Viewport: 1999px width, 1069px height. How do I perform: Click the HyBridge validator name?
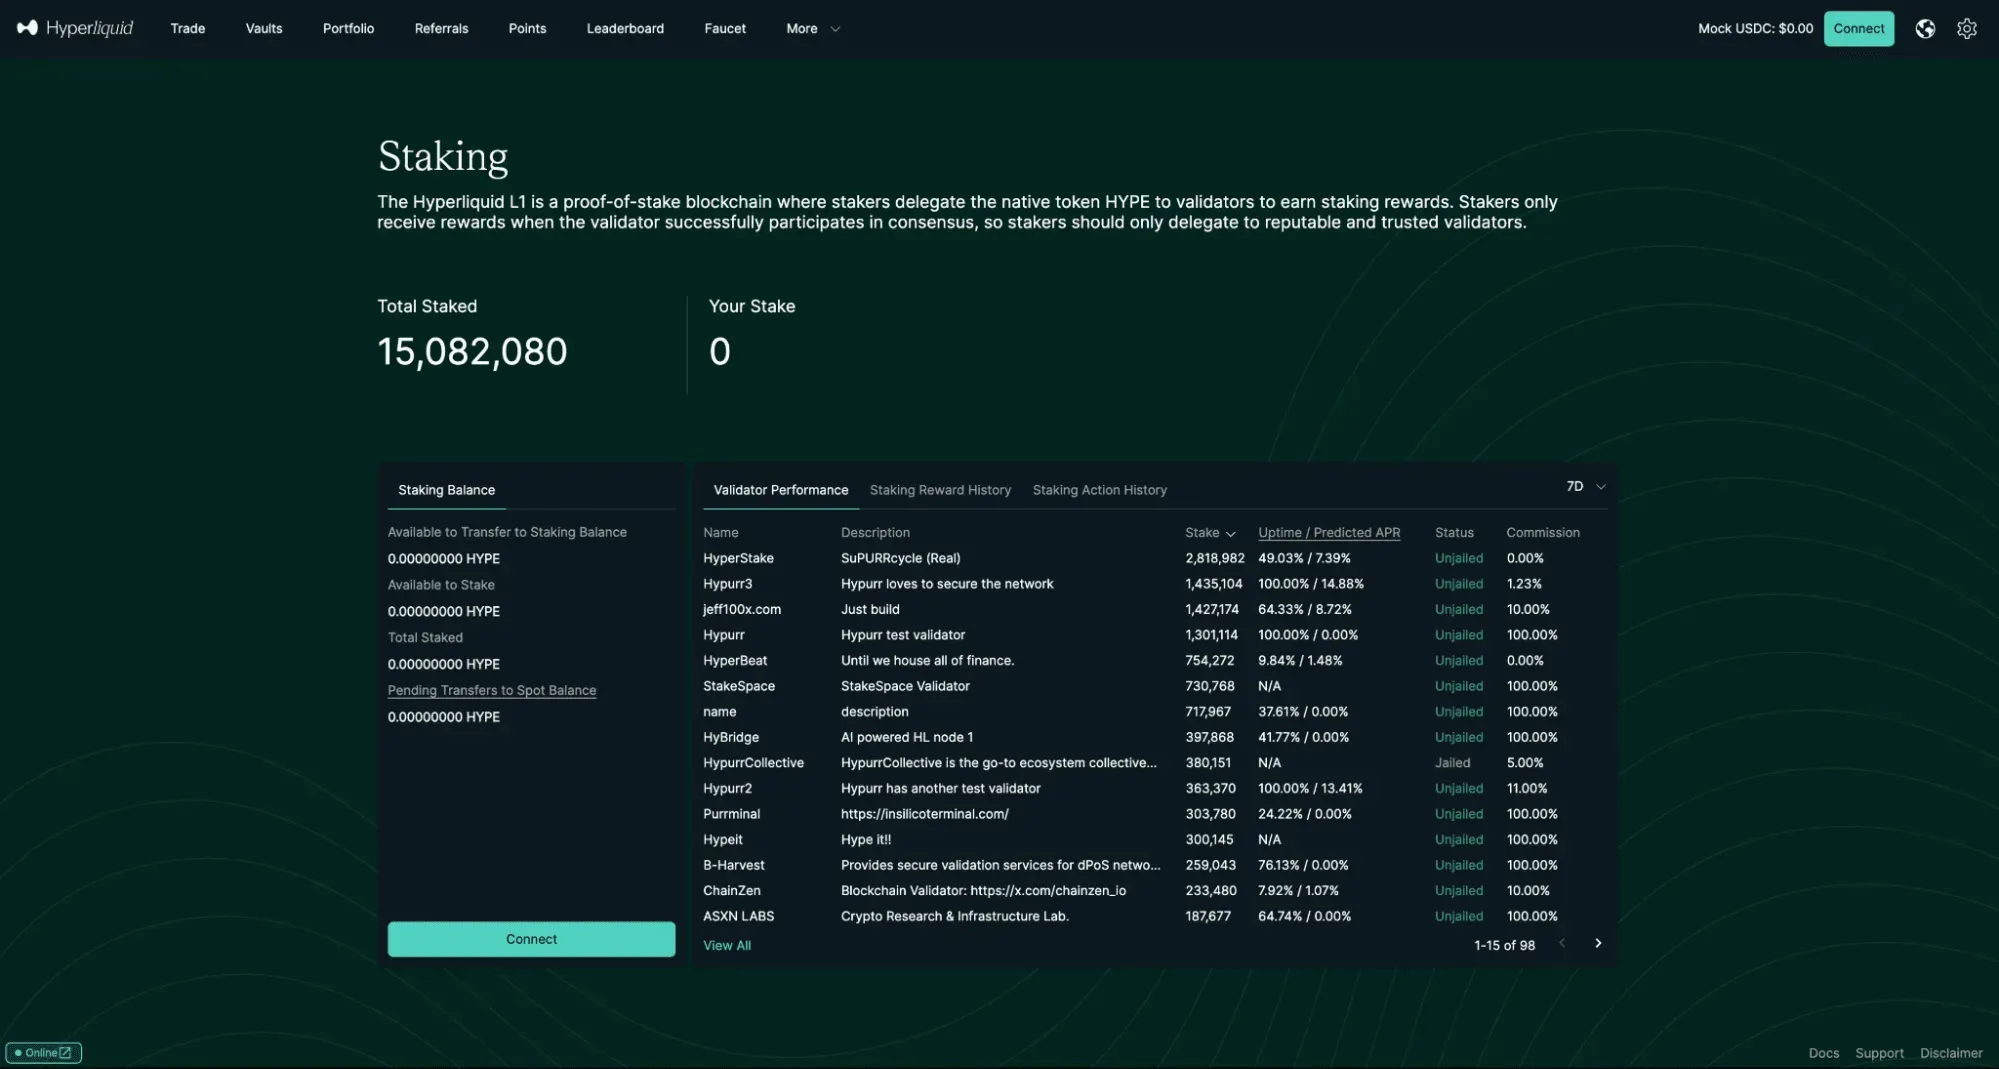[x=731, y=738]
